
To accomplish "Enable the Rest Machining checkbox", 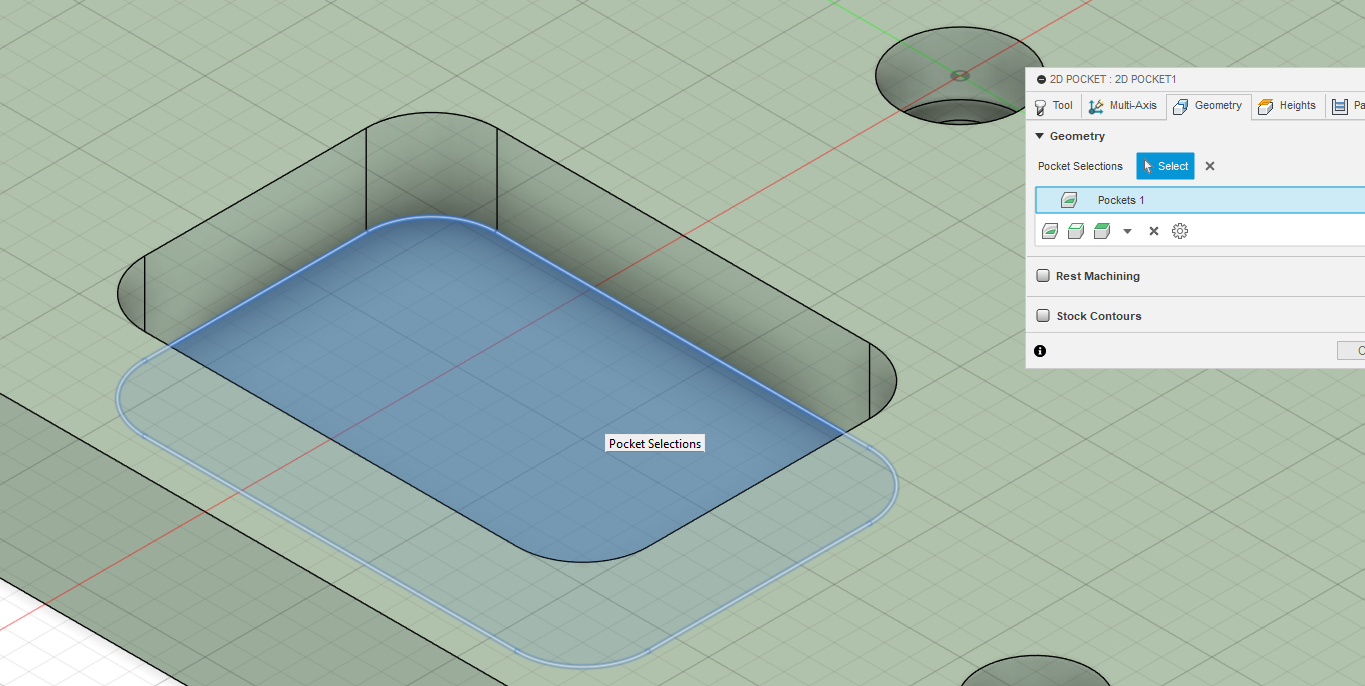I will click(1043, 276).
